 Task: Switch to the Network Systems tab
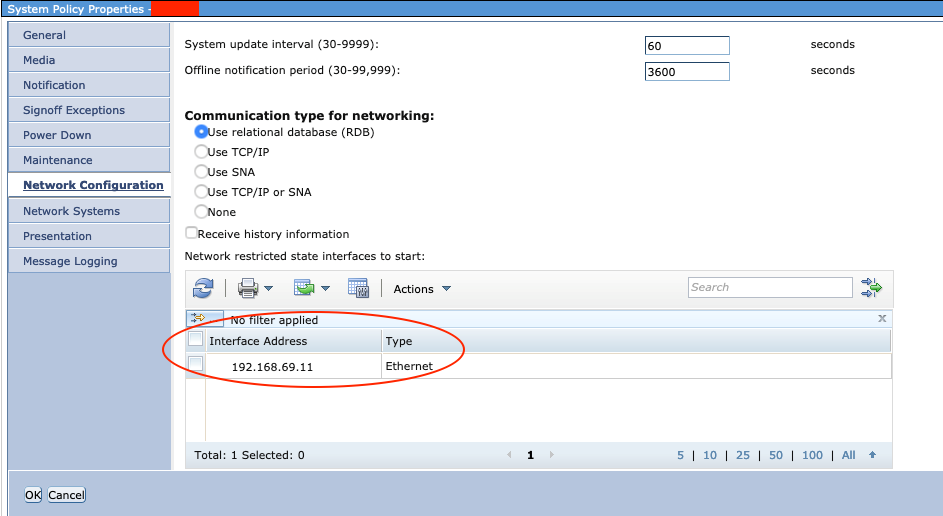point(71,211)
